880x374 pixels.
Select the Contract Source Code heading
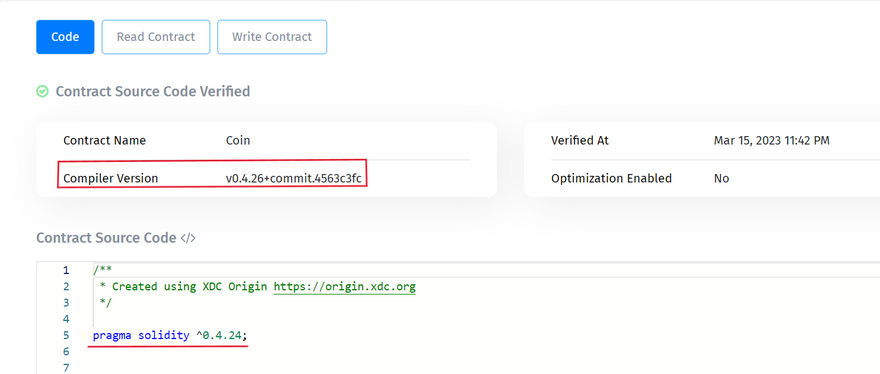point(106,238)
